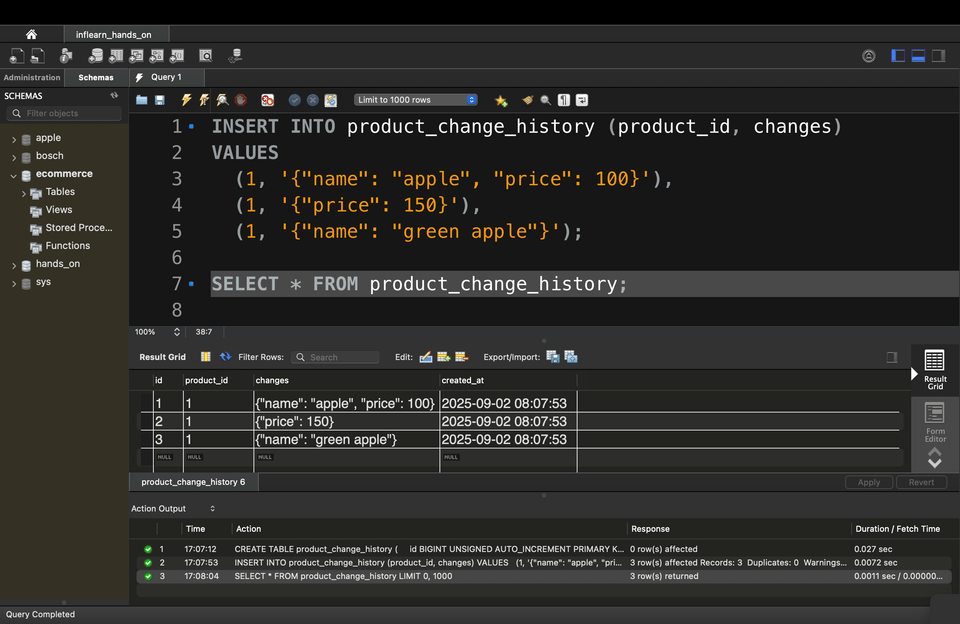The image size is (960, 624).
Task: Expand the Tables node under ecommerce
Action: [24, 193]
